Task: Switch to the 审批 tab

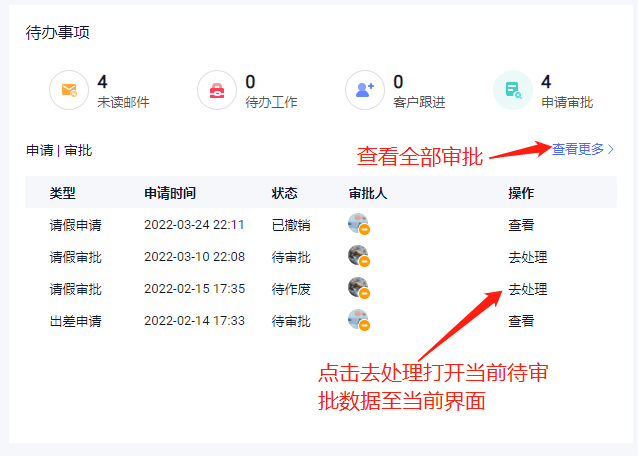Action: (x=78, y=151)
